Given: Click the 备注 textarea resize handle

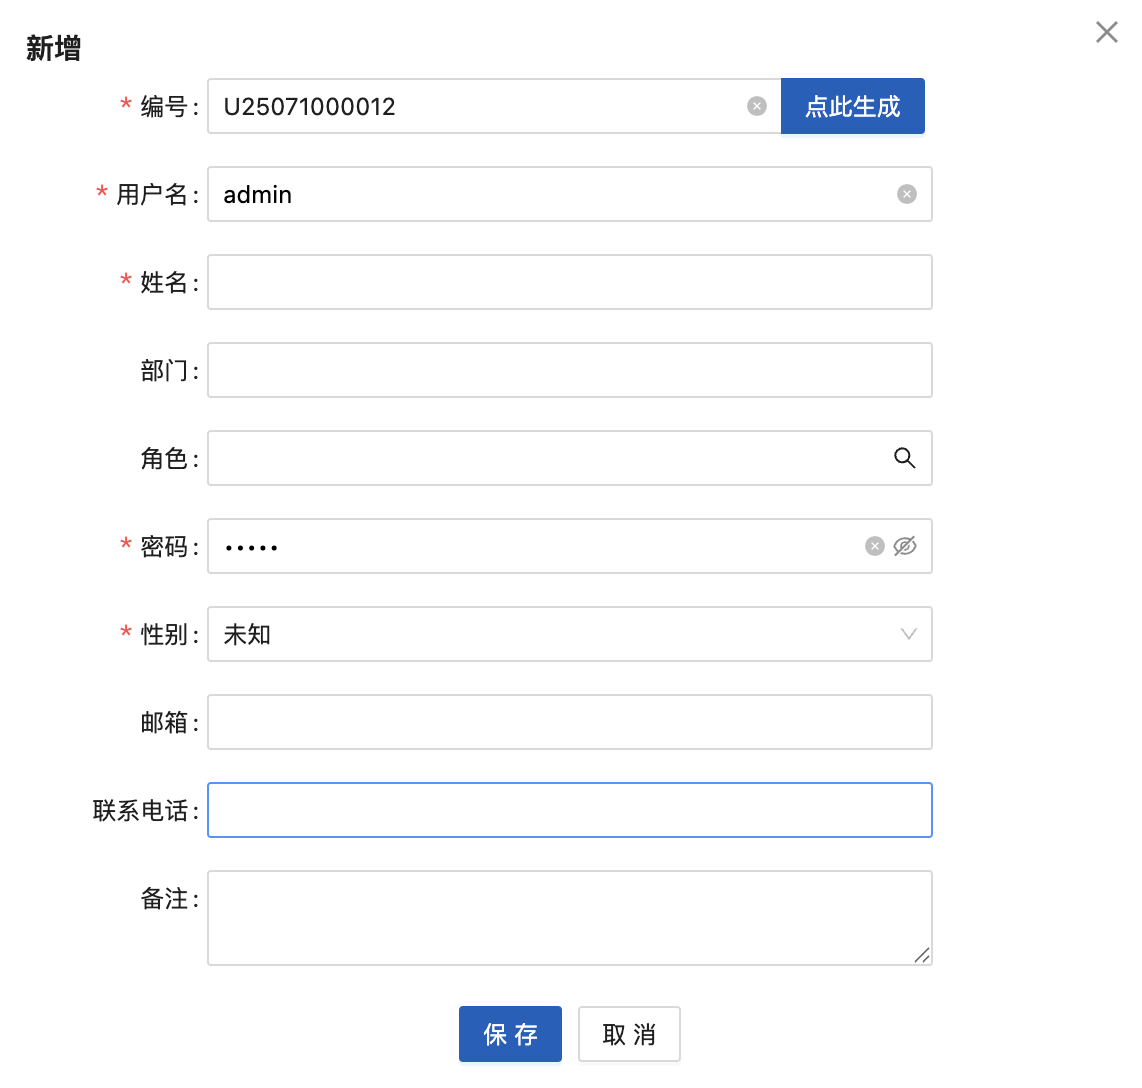Looking at the screenshot, I should (x=922, y=955).
